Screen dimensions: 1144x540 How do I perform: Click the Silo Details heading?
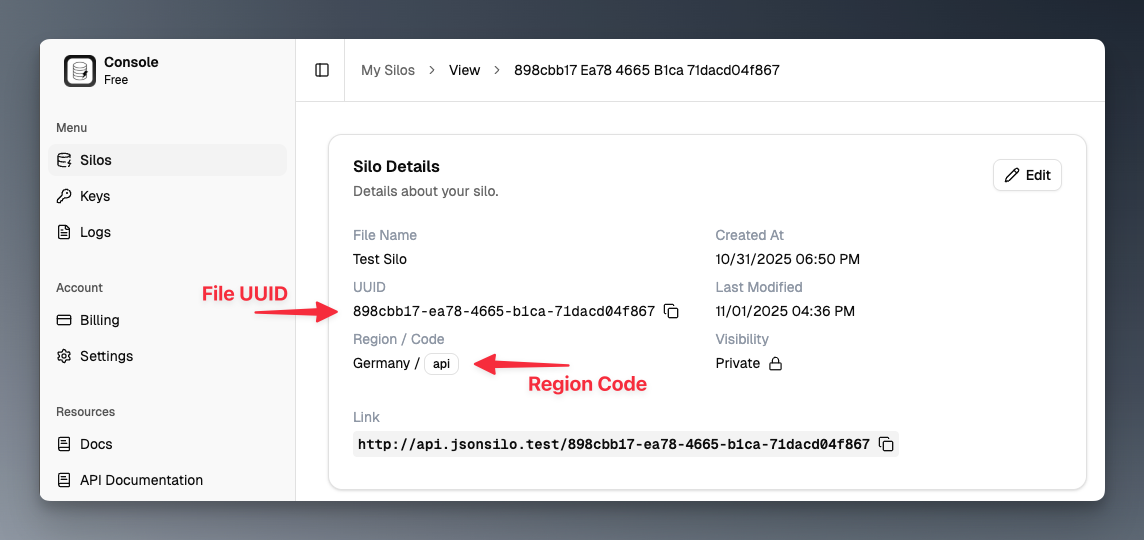tap(396, 166)
